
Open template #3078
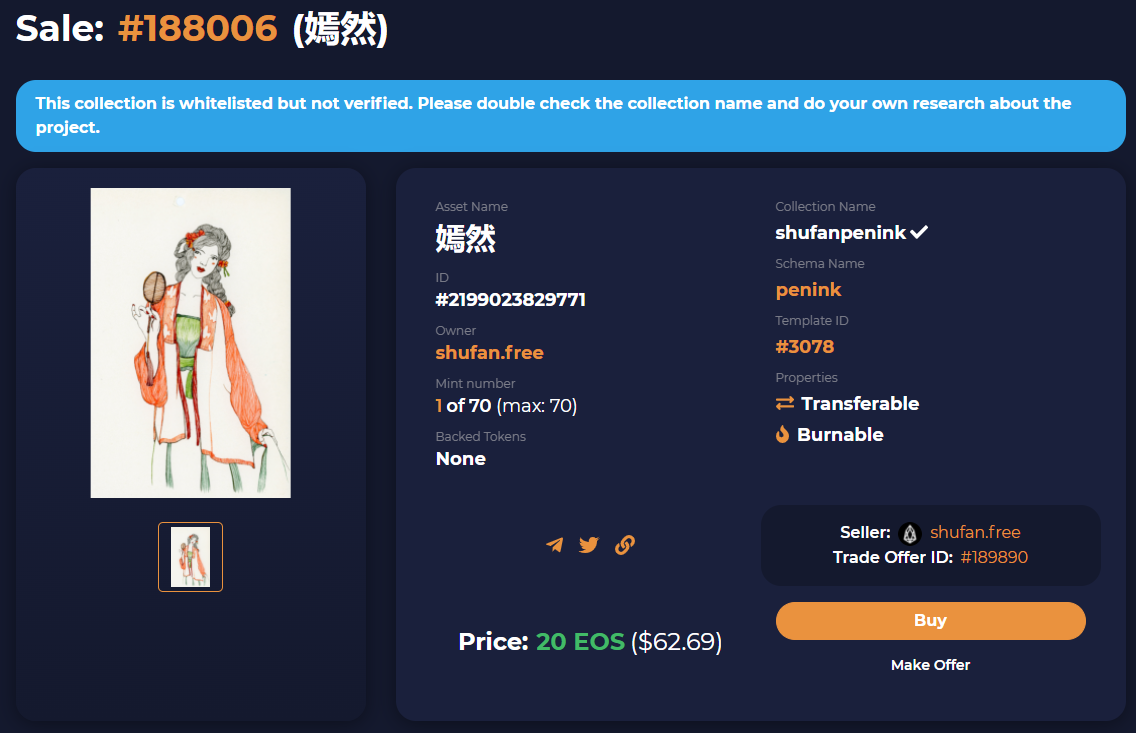[804, 346]
